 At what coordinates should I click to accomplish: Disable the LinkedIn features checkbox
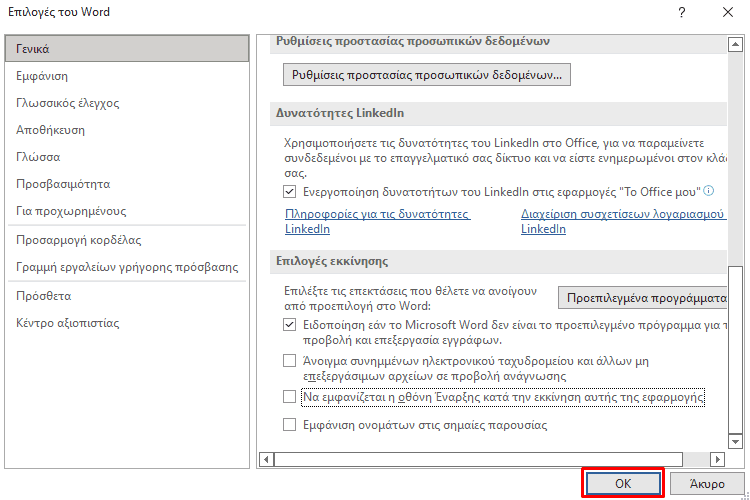click(x=290, y=191)
